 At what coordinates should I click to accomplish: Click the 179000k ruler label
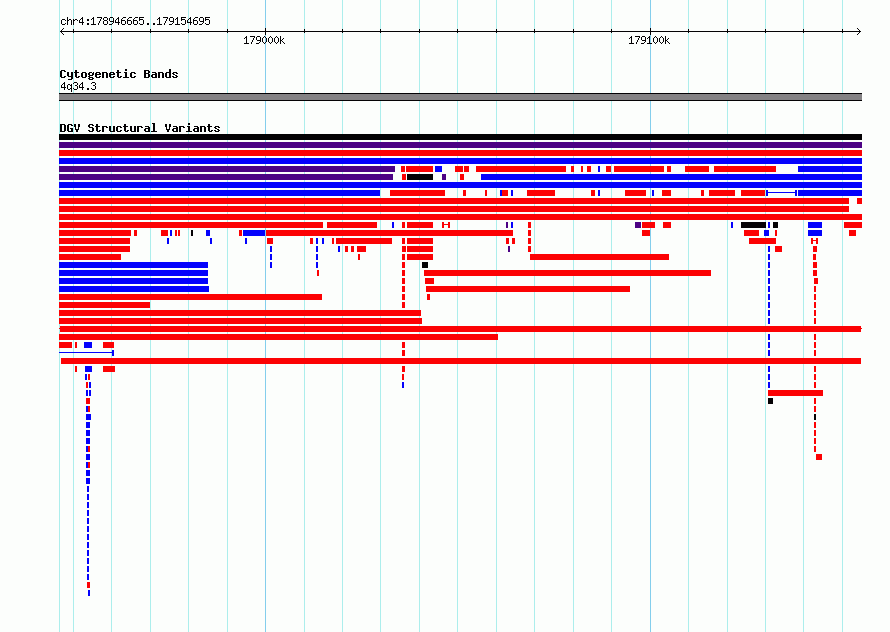[x=264, y=40]
